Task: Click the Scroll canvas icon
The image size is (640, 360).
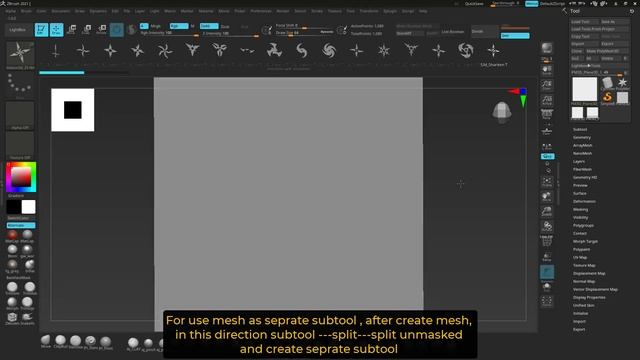Action: point(547,71)
